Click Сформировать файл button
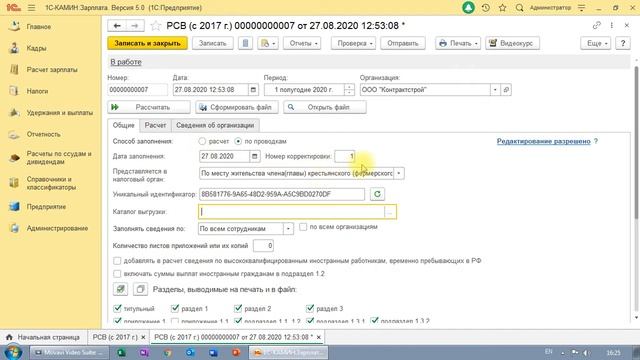This screenshot has width=640, height=360. [x=237, y=107]
